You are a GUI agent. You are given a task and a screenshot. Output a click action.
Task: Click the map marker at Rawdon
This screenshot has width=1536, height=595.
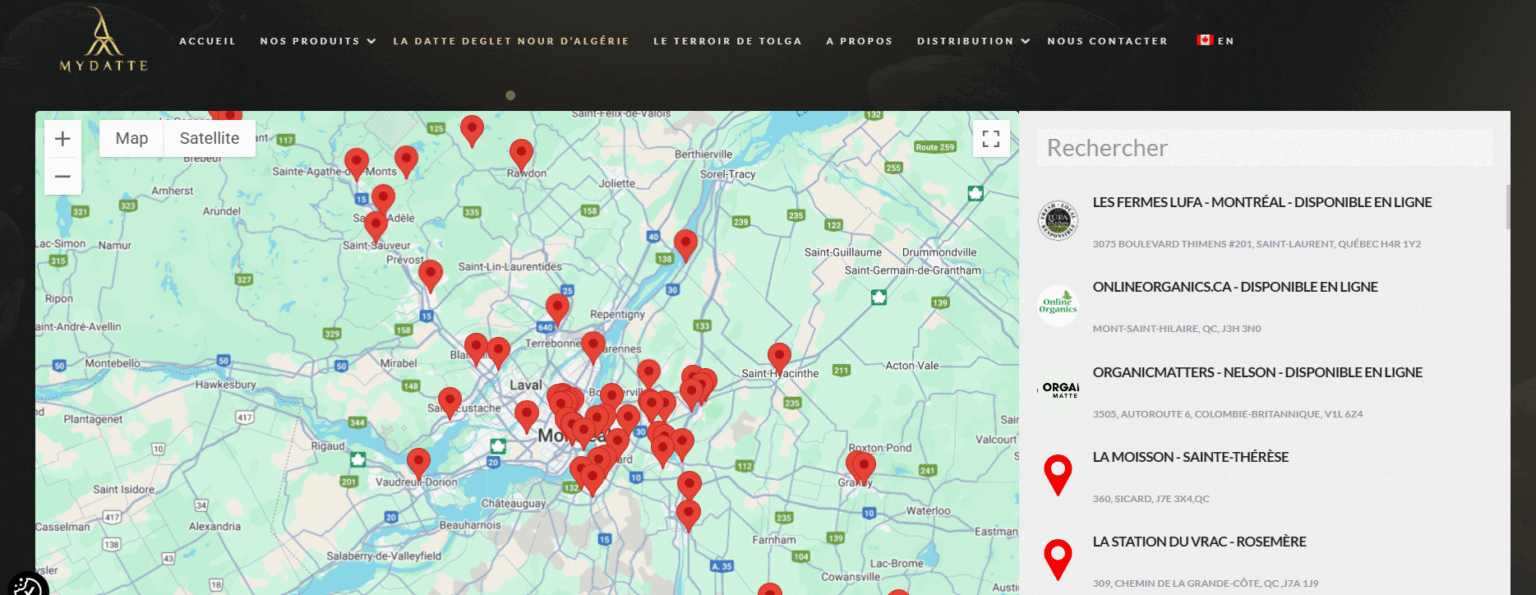pyautogui.click(x=521, y=155)
